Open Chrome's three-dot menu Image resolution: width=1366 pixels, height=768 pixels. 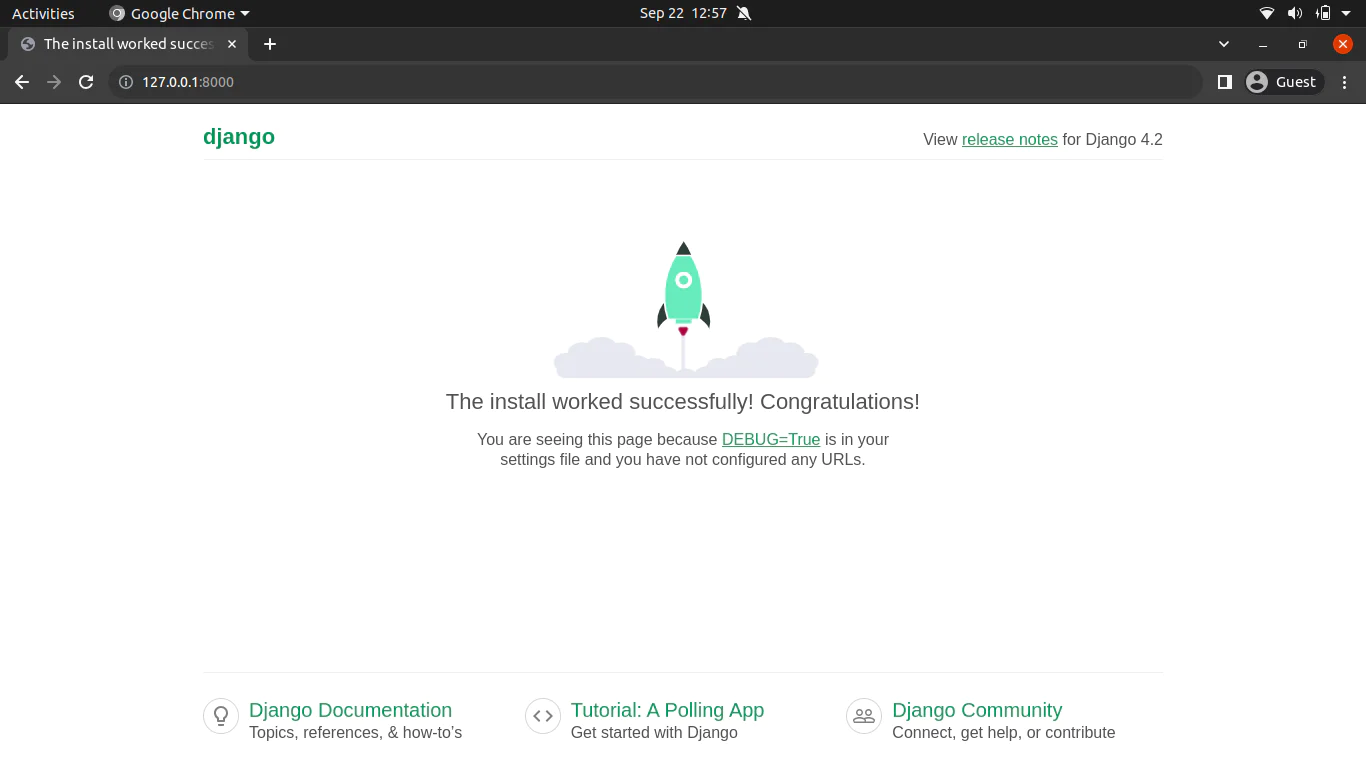point(1345,82)
